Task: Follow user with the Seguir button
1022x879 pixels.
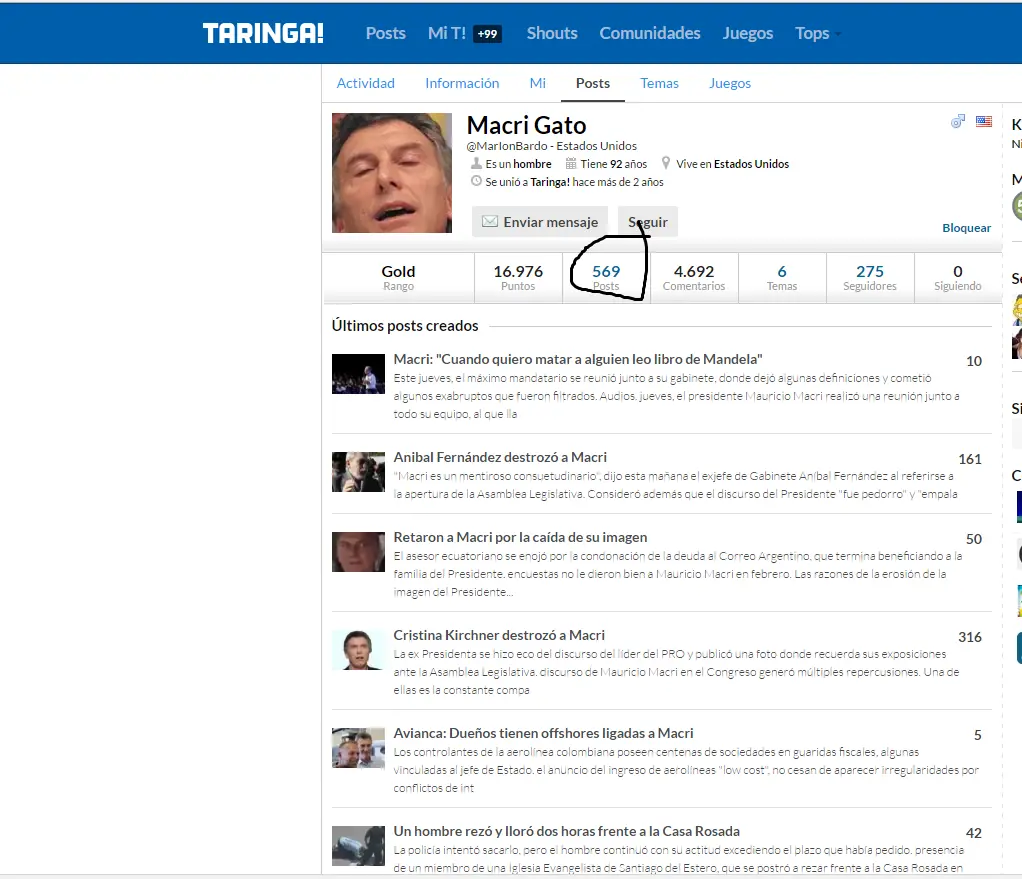Action: click(648, 222)
